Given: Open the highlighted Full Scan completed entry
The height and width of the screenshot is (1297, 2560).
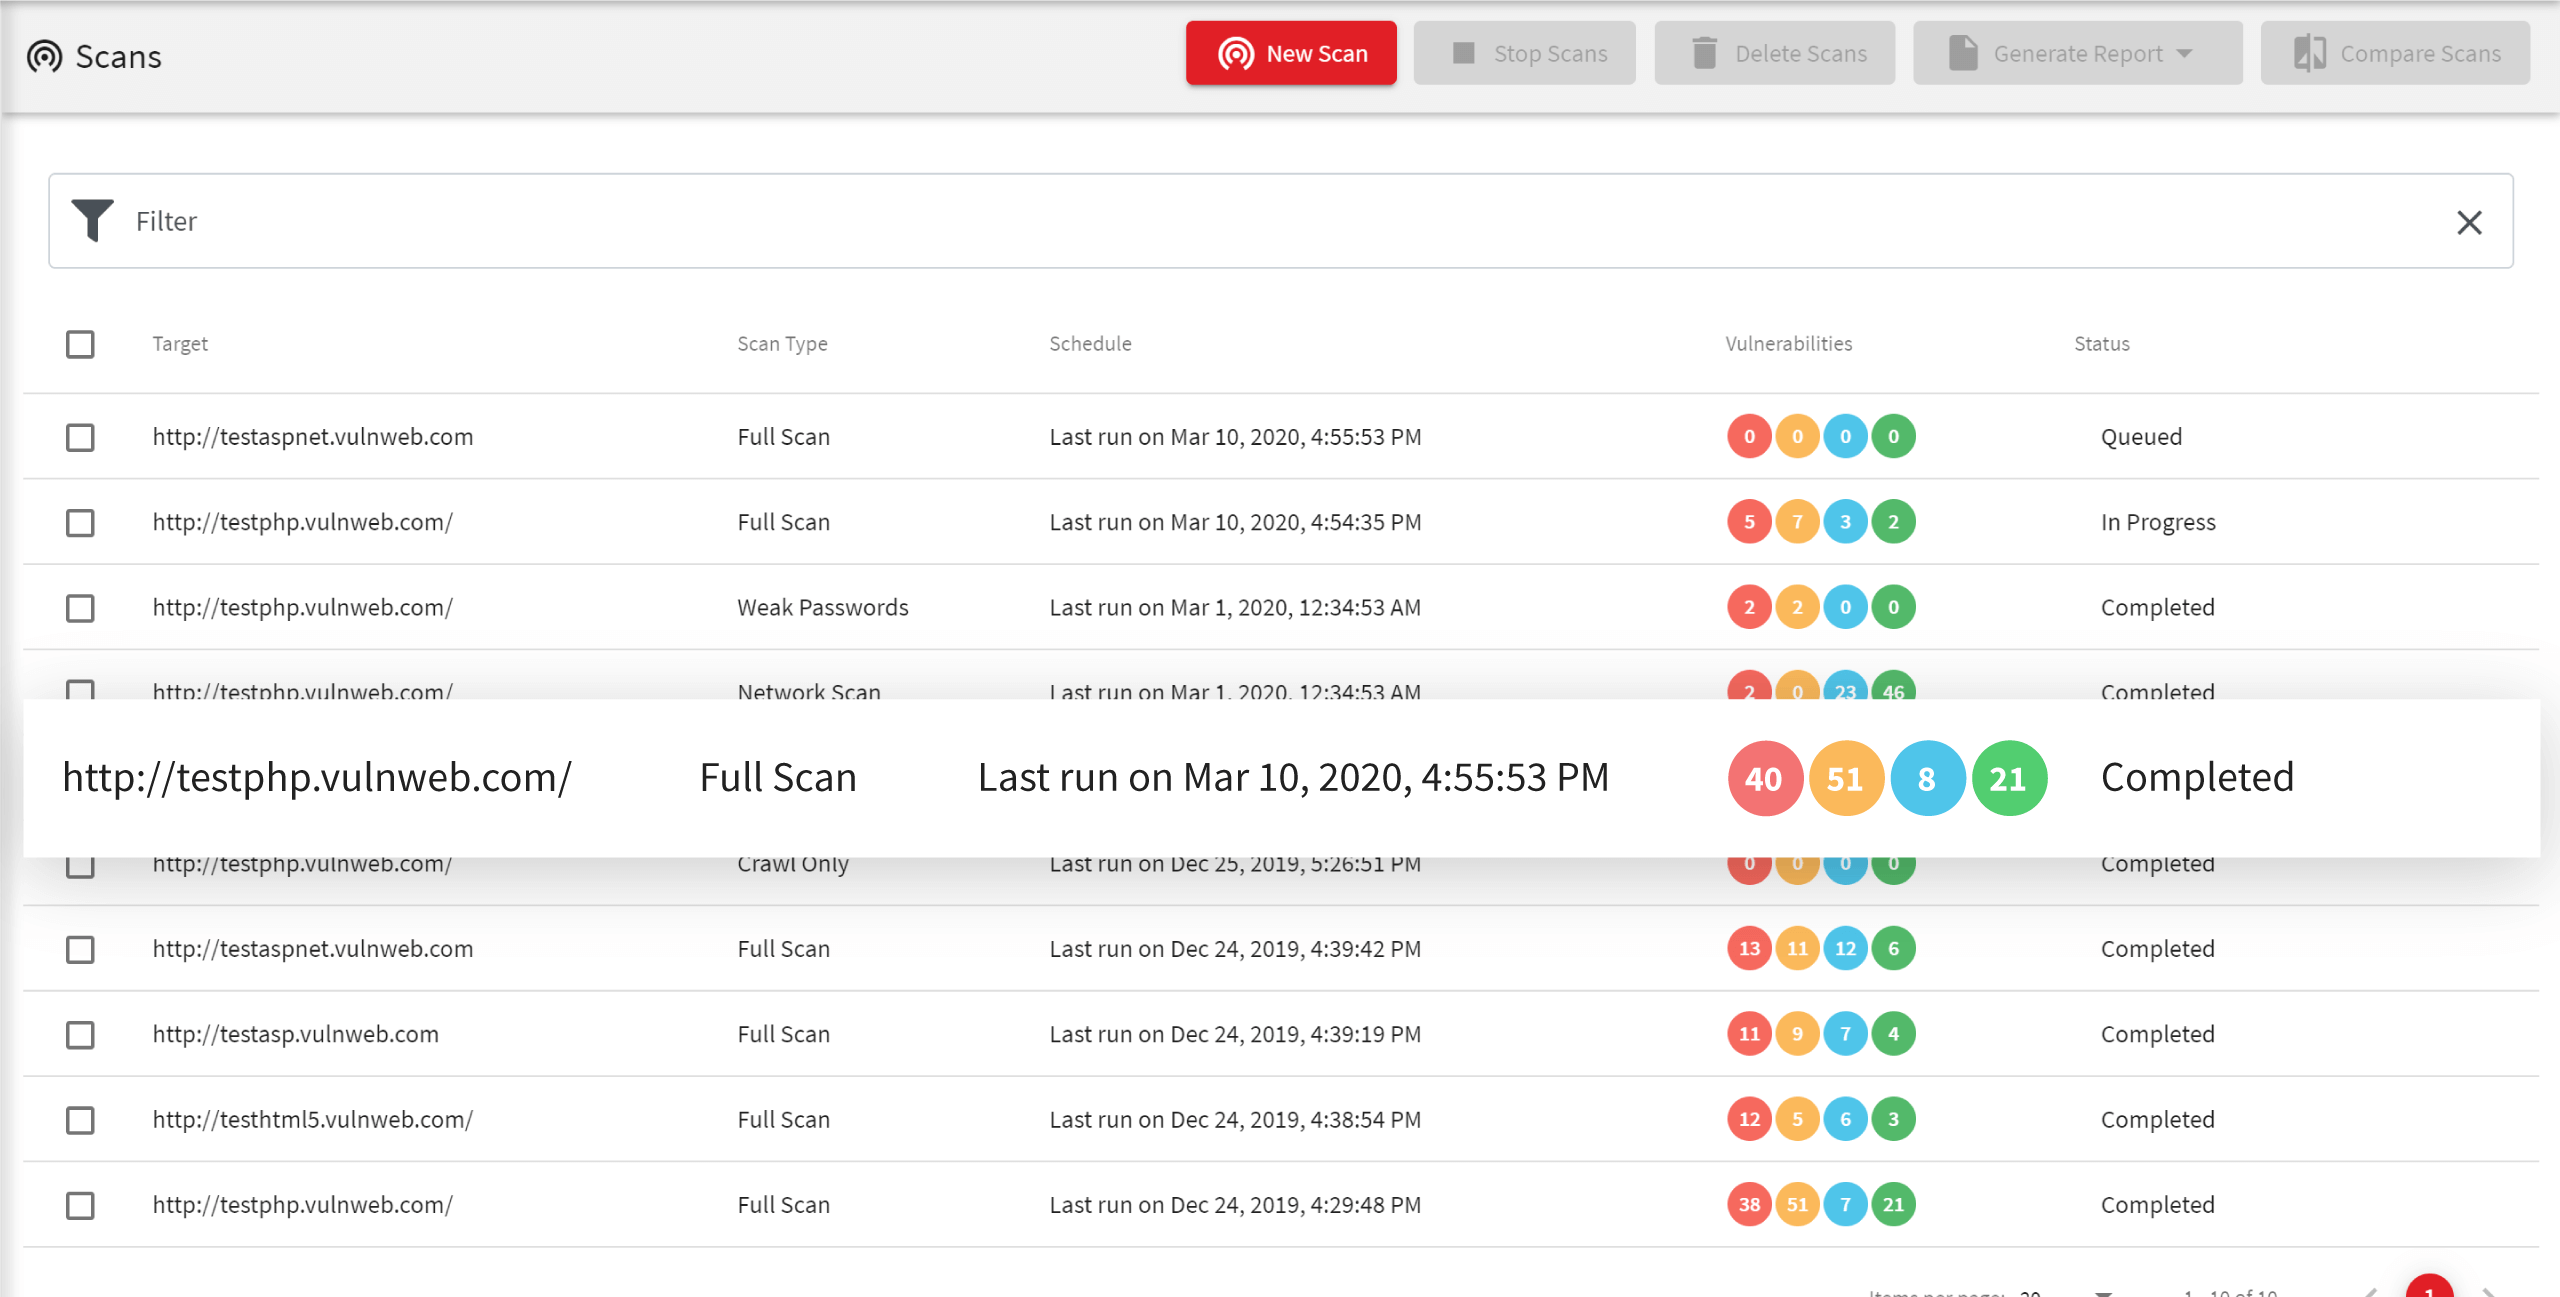Looking at the screenshot, I should pyautogui.click(x=318, y=774).
